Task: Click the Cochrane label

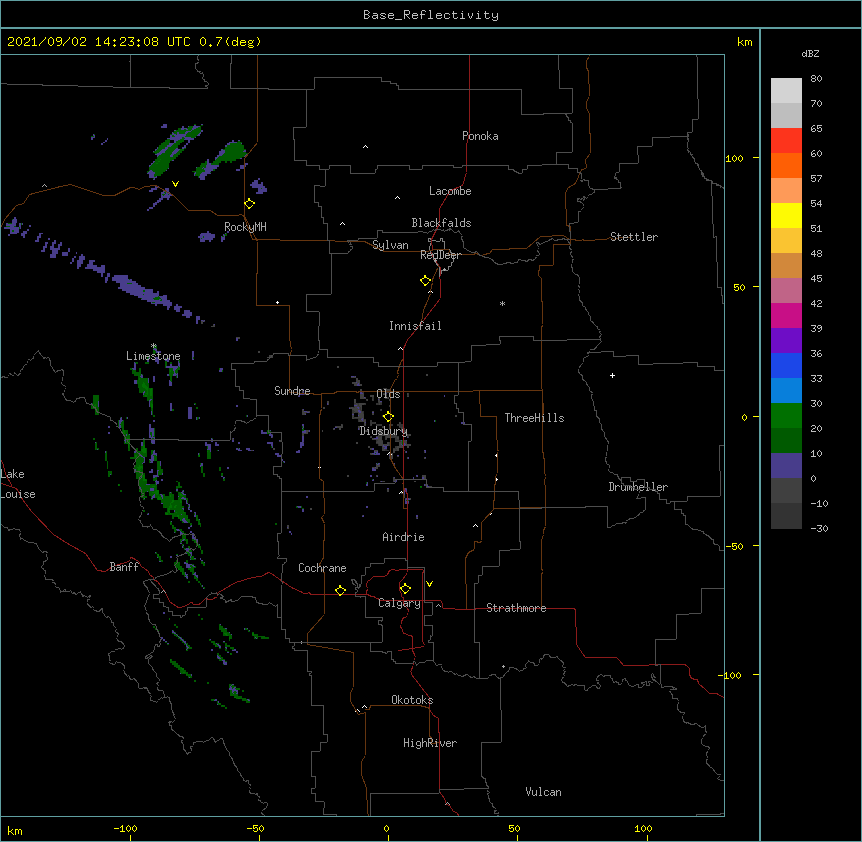Action: tap(322, 568)
